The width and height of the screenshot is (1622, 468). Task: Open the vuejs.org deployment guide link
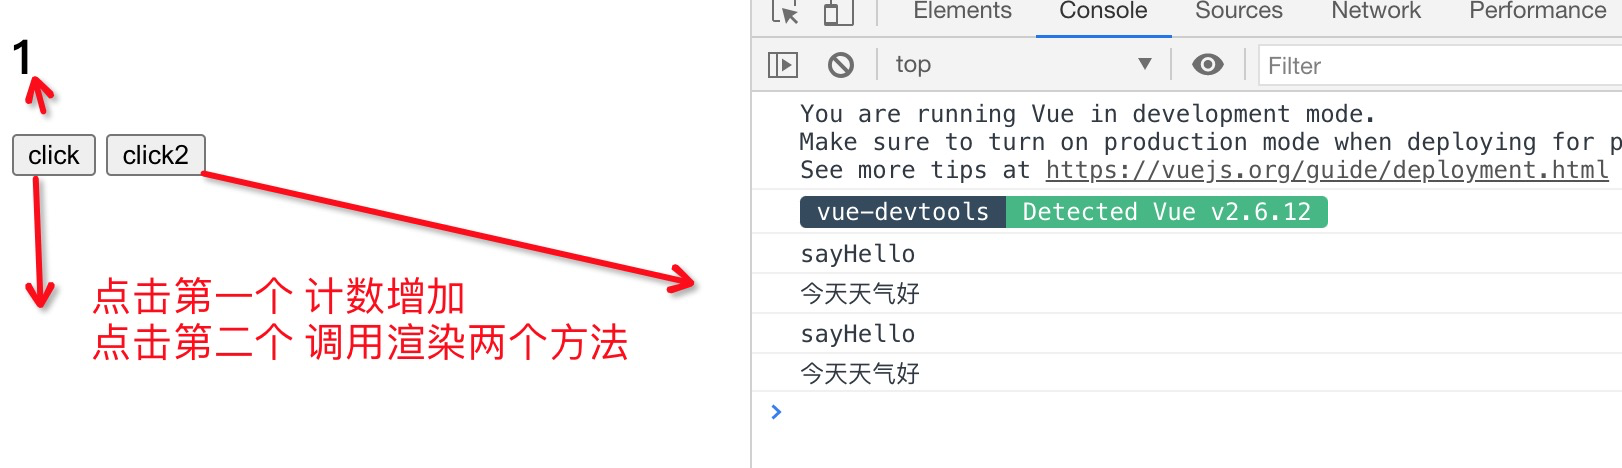point(1327,170)
